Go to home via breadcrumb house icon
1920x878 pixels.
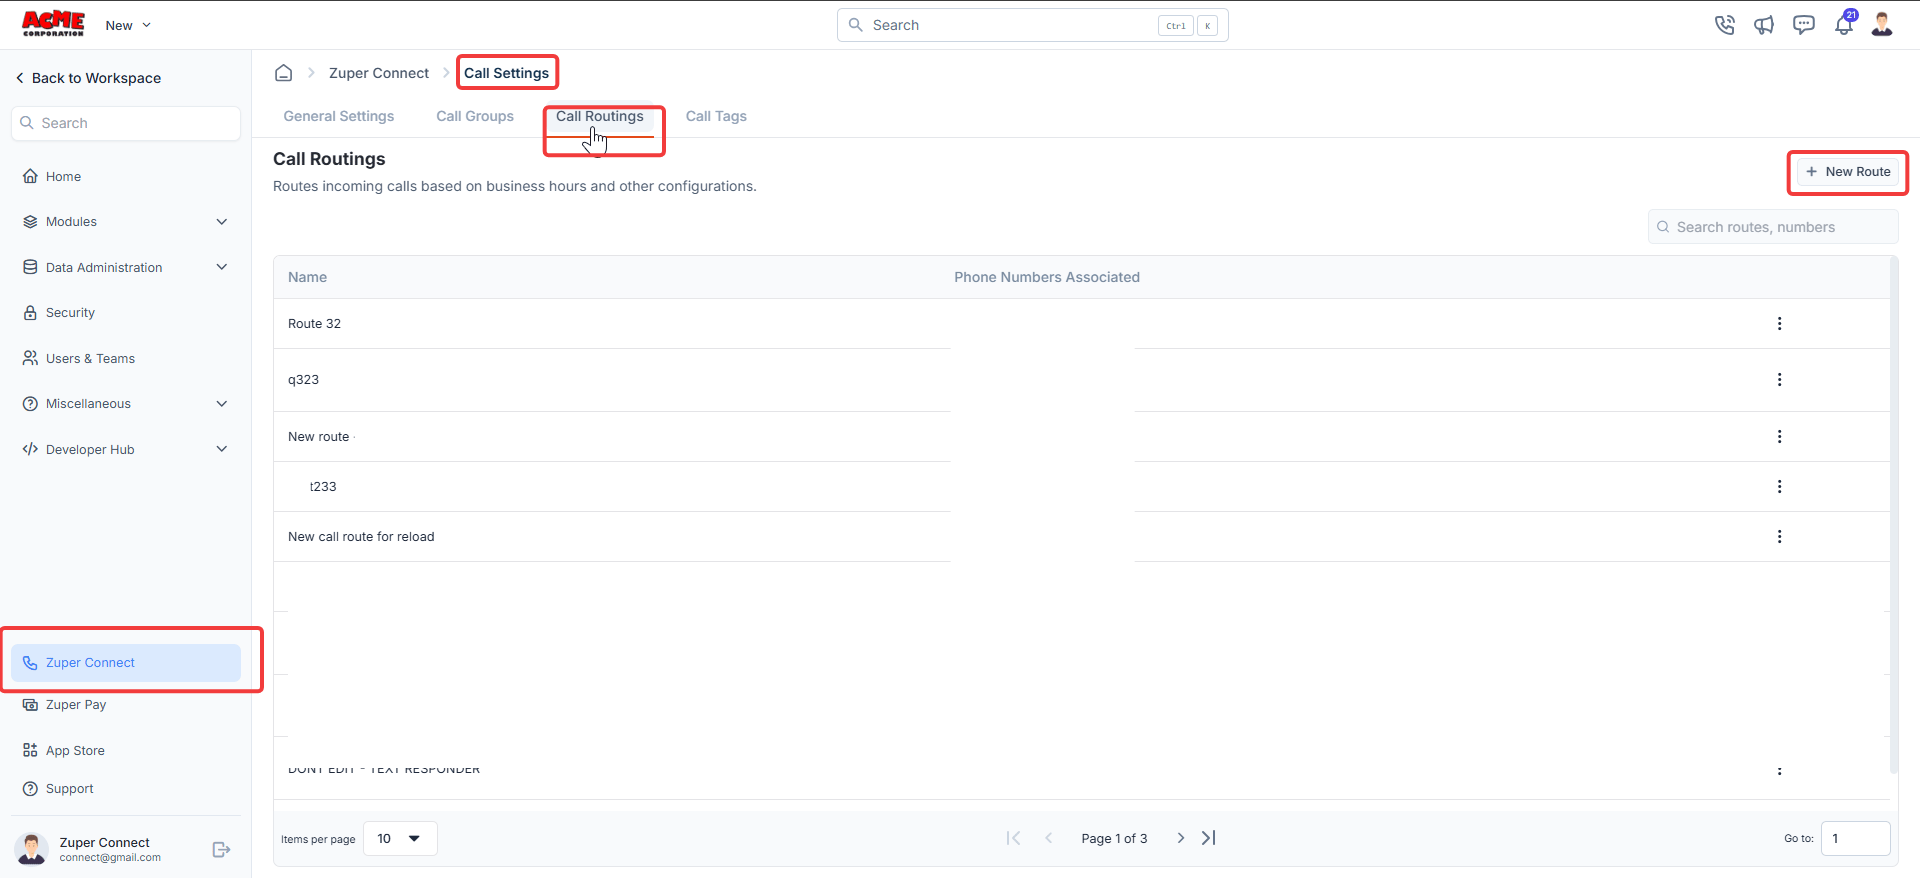pyautogui.click(x=284, y=73)
